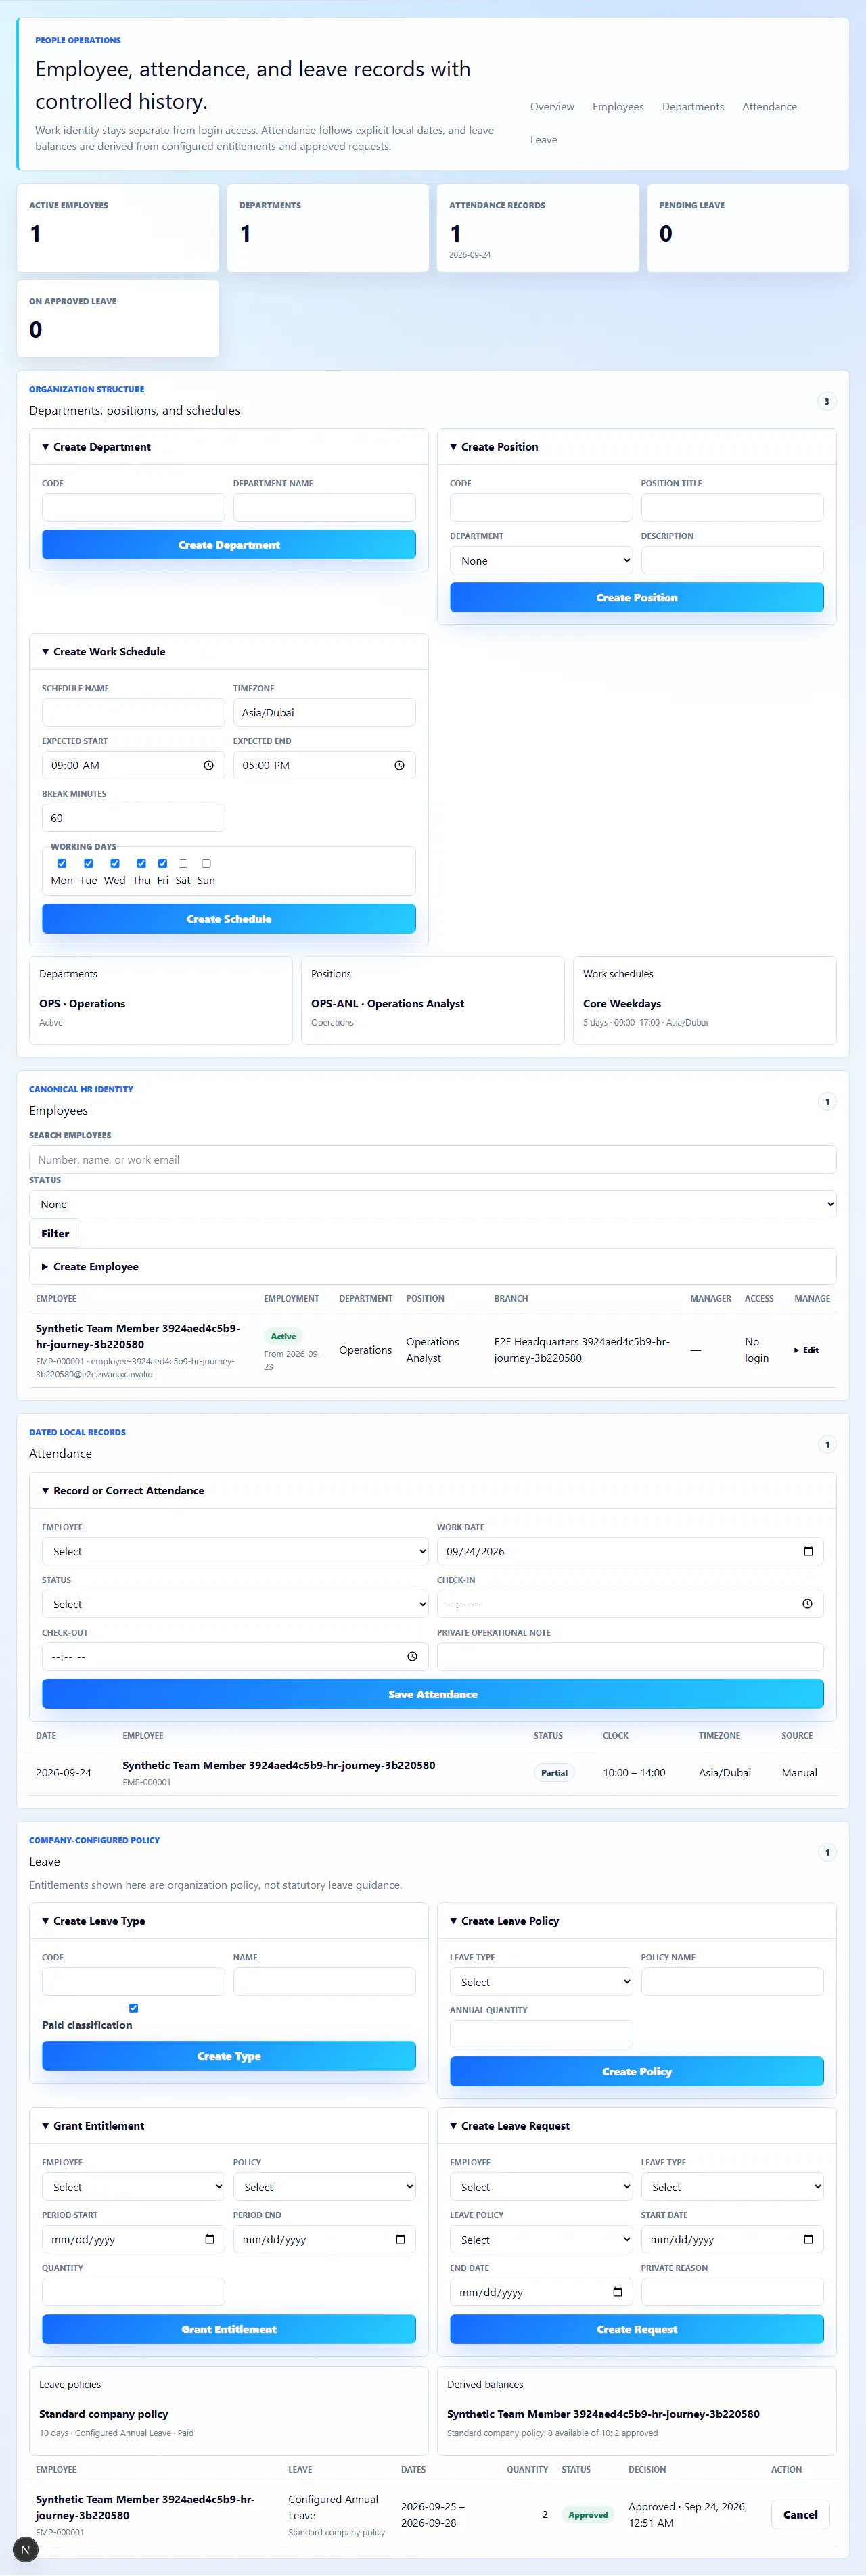Screen dimensions: 866x2576
Task: Click the Create Type button
Action: [x=229, y=2056]
